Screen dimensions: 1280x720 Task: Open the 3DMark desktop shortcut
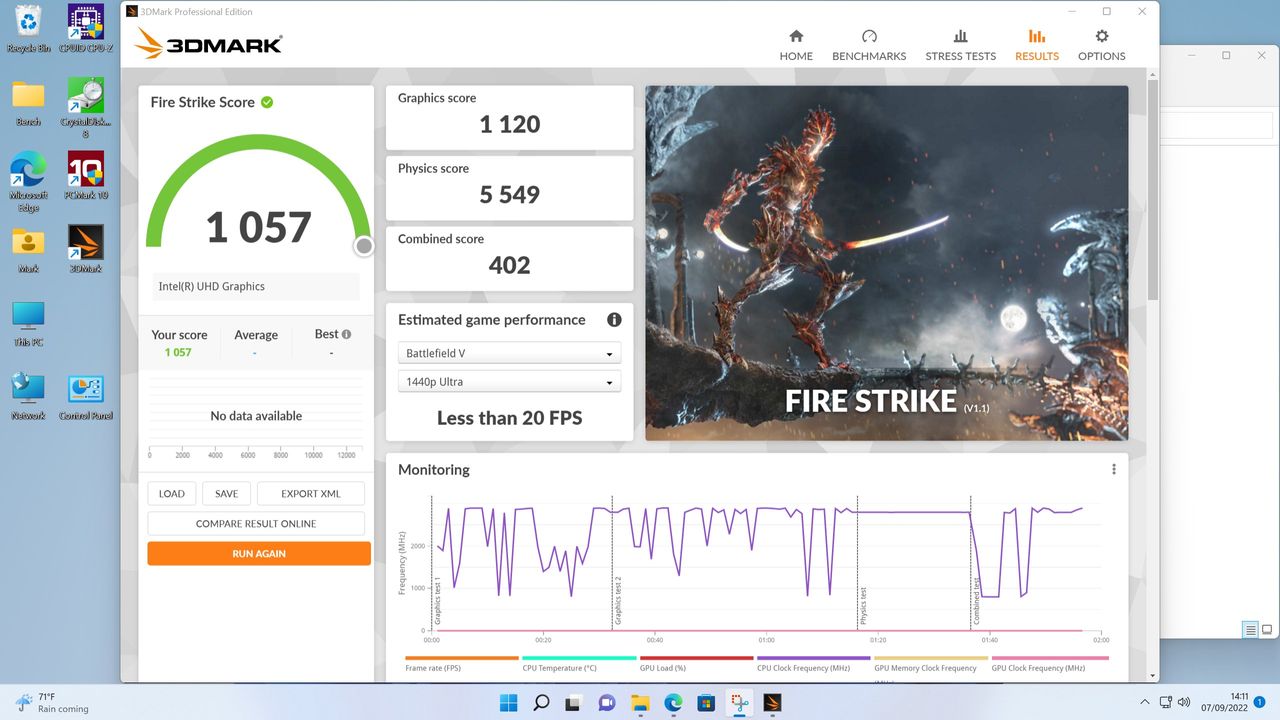point(86,249)
